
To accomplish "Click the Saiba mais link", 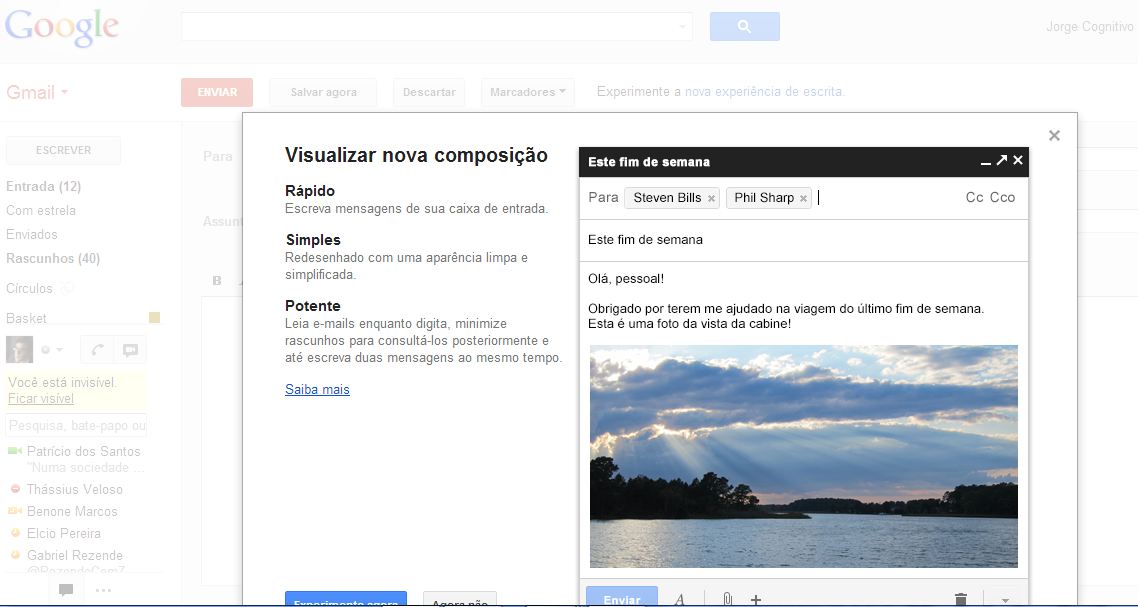I will click(x=317, y=390).
